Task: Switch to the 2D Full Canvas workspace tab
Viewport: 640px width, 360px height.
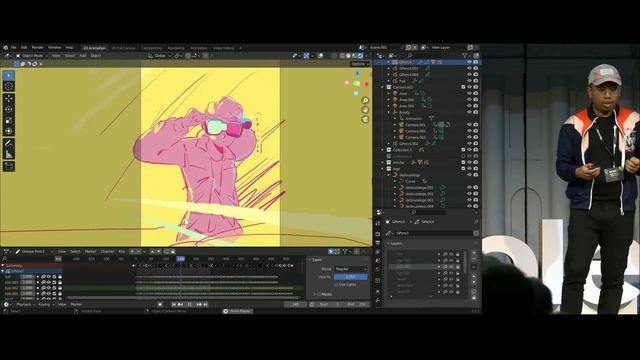Action: pyautogui.click(x=123, y=48)
